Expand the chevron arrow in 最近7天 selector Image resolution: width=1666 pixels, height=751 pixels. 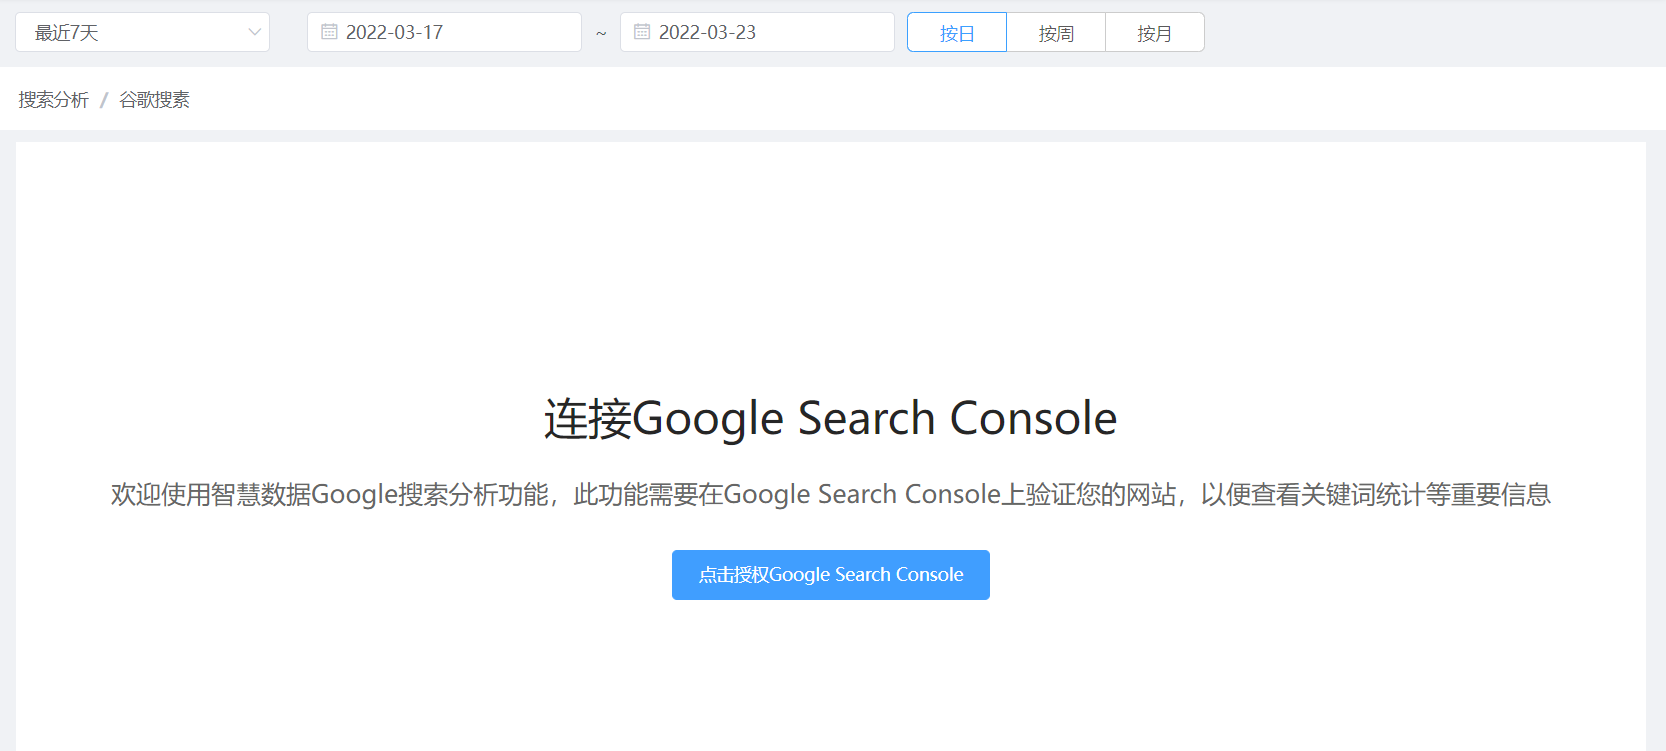tap(254, 32)
